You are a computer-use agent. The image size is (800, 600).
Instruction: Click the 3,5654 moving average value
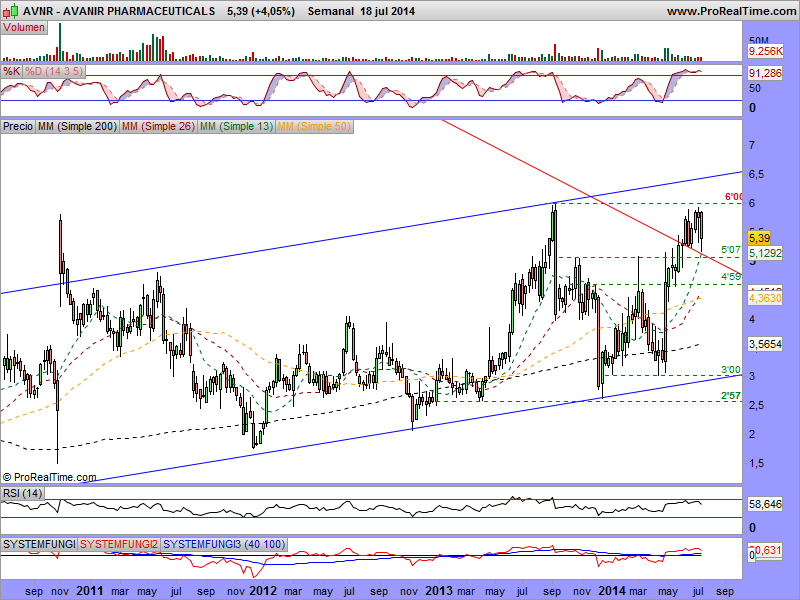[x=765, y=344]
